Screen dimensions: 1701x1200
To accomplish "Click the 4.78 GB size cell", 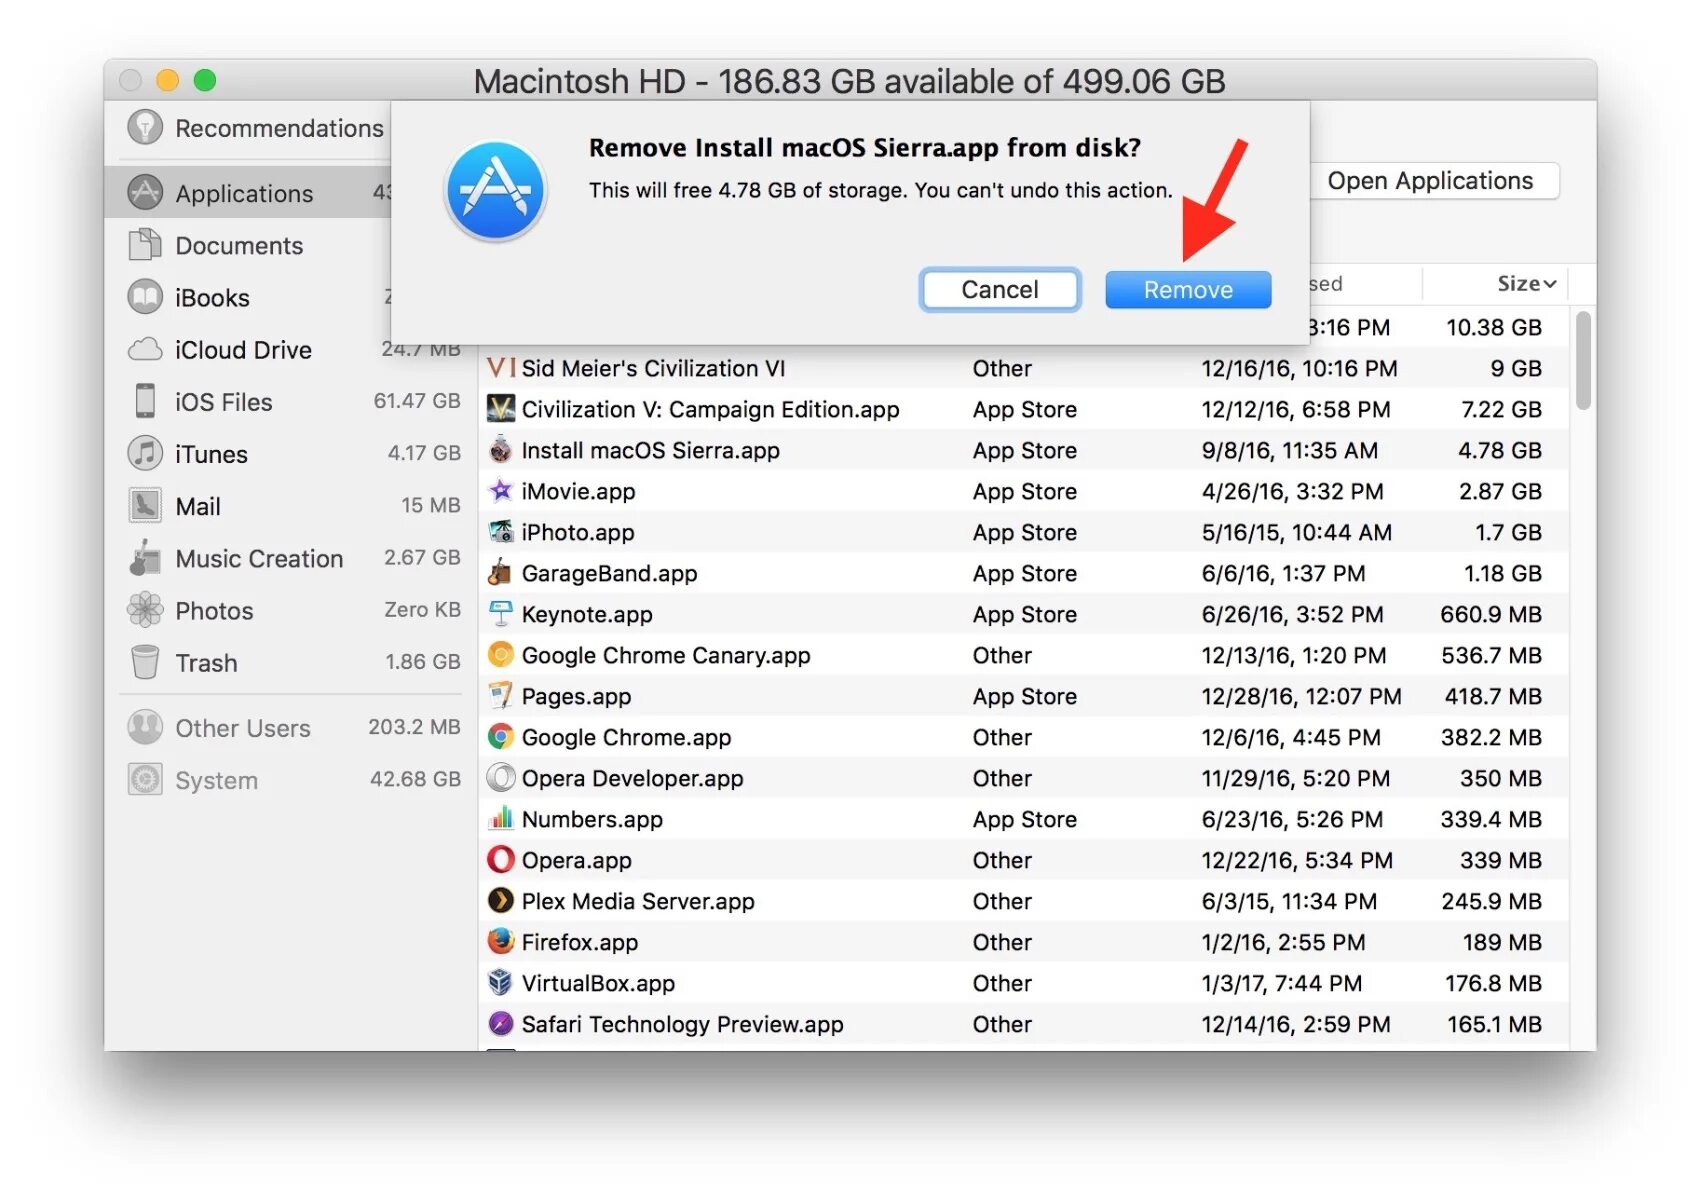I will 1500,451.
